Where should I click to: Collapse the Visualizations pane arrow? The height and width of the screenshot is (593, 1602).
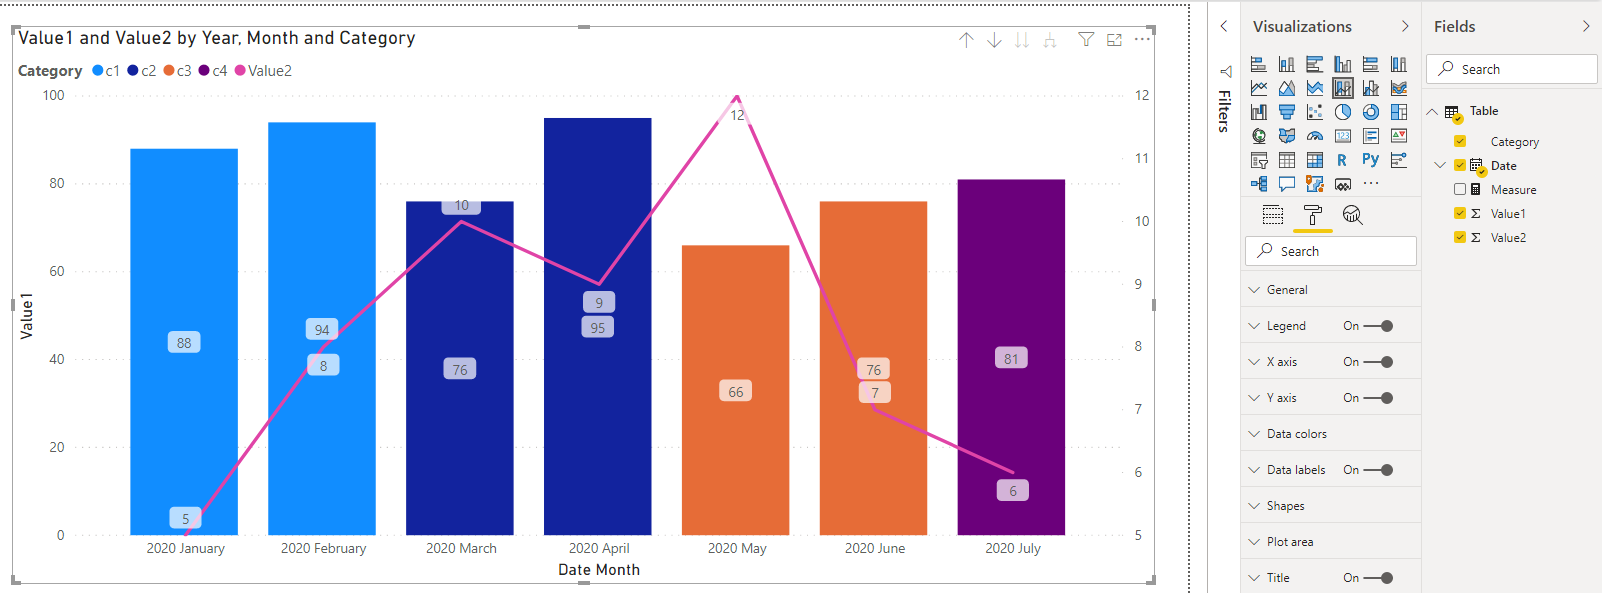[x=1405, y=27]
